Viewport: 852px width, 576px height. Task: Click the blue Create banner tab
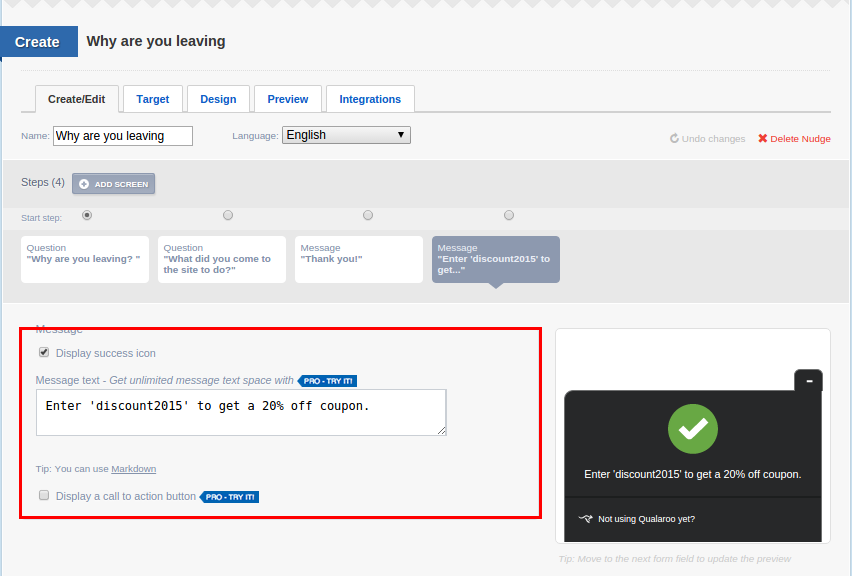(39, 42)
